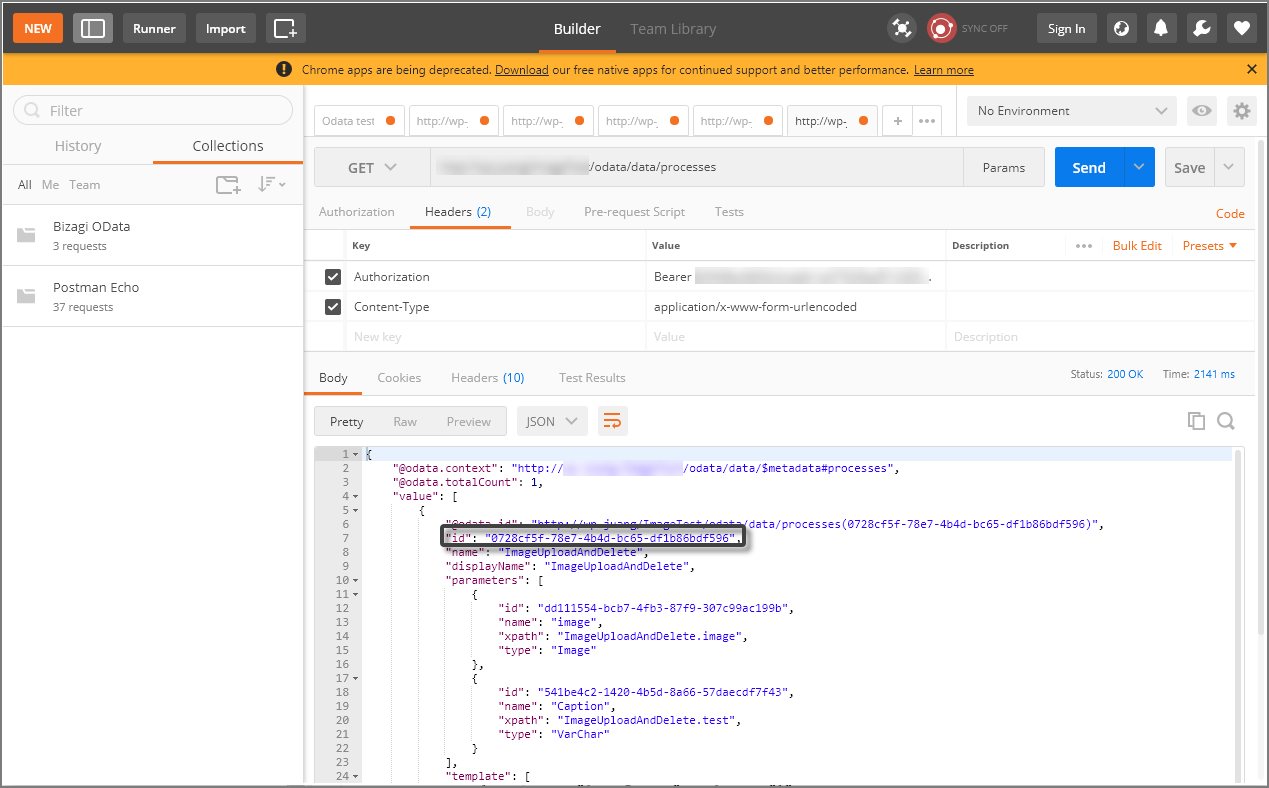Open the response Cookies tab
1269x788 pixels.
pos(399,378)
